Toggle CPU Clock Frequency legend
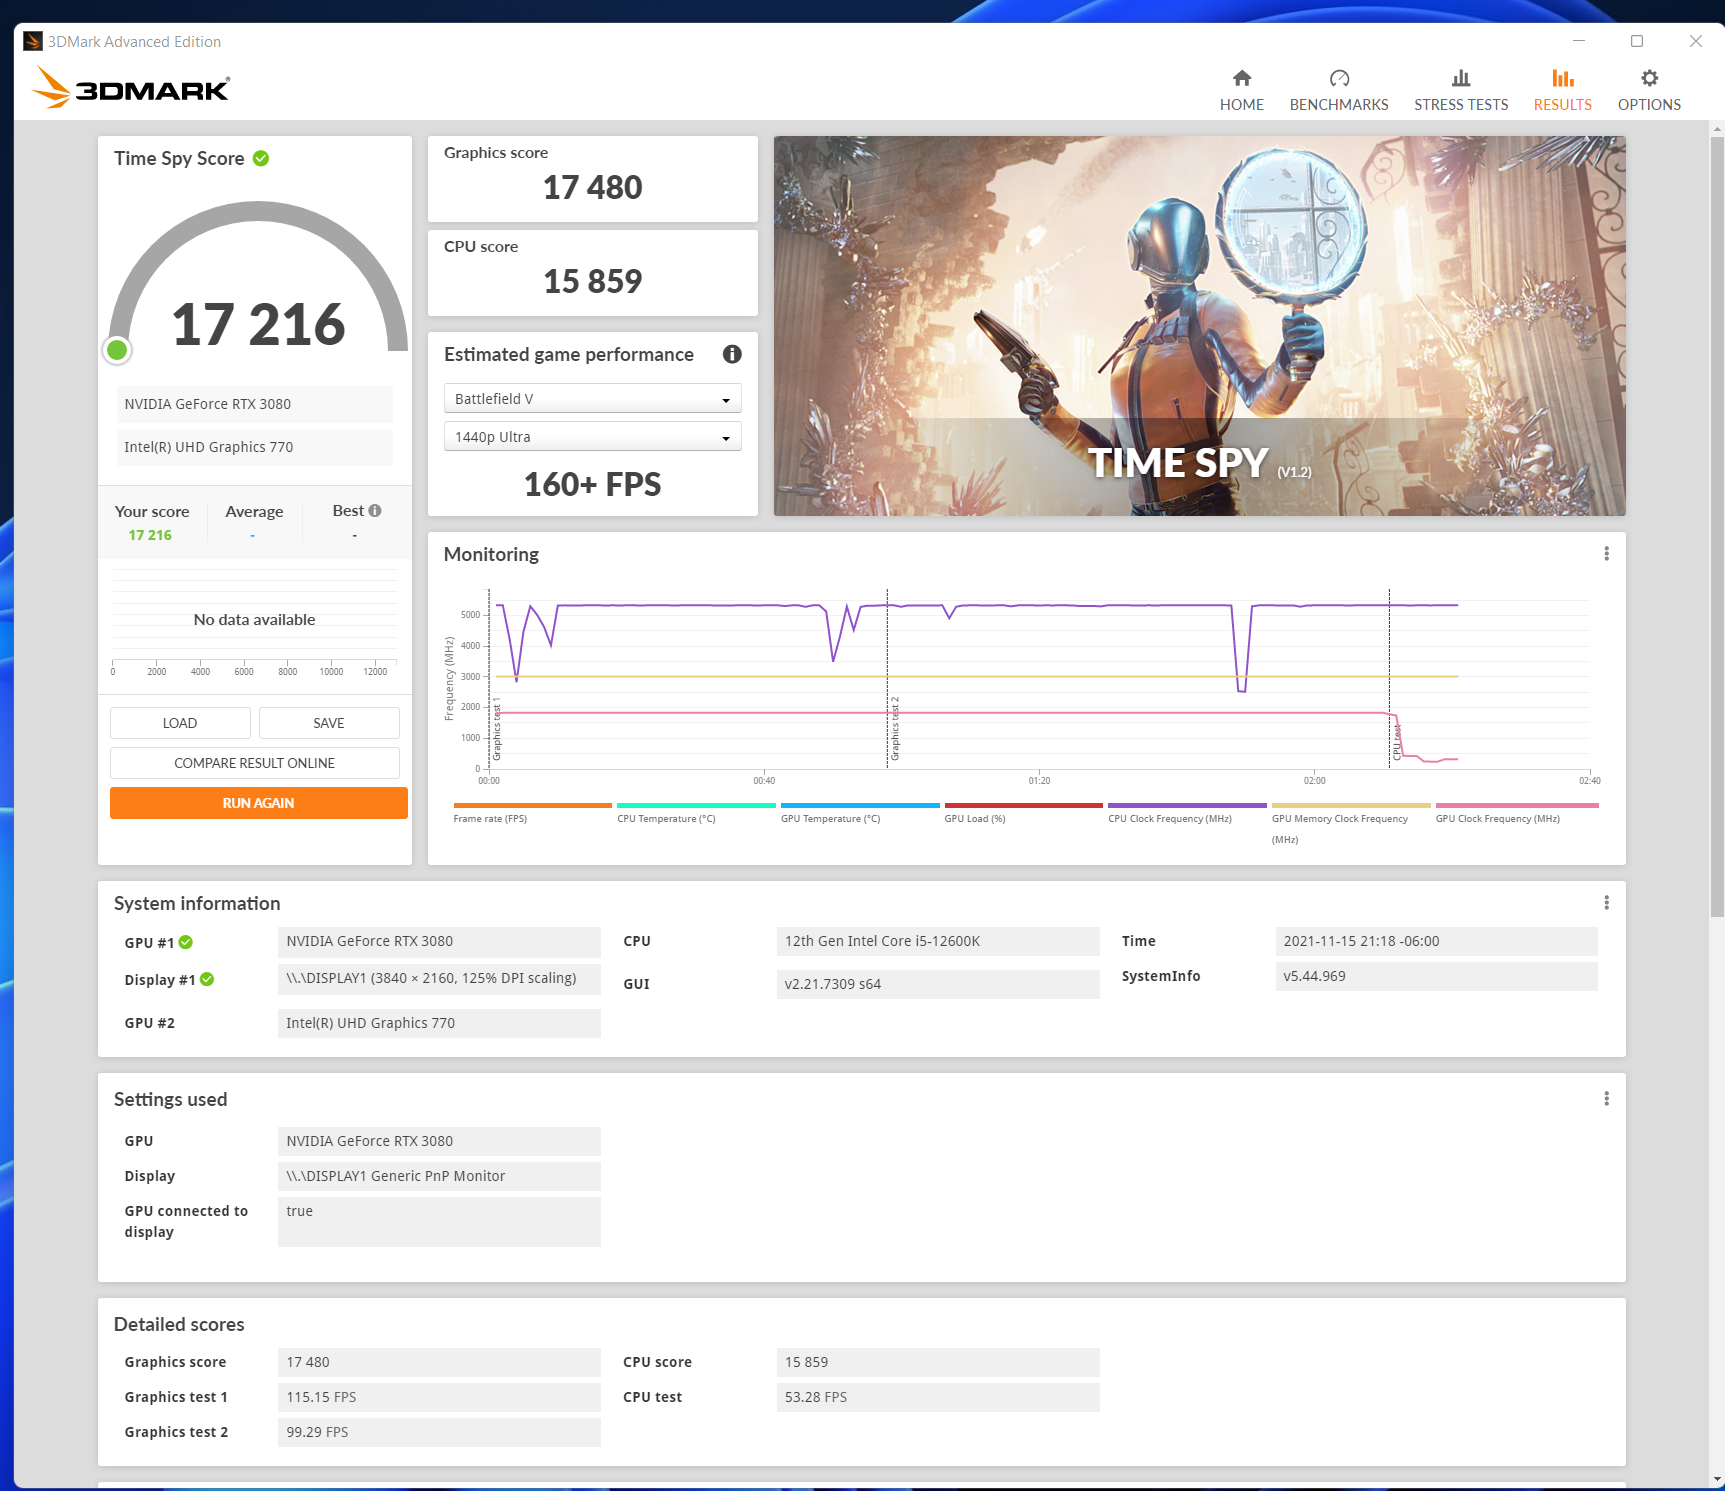The image size is (1725, 1491). pyautogui.click(x=1187, y=813)
